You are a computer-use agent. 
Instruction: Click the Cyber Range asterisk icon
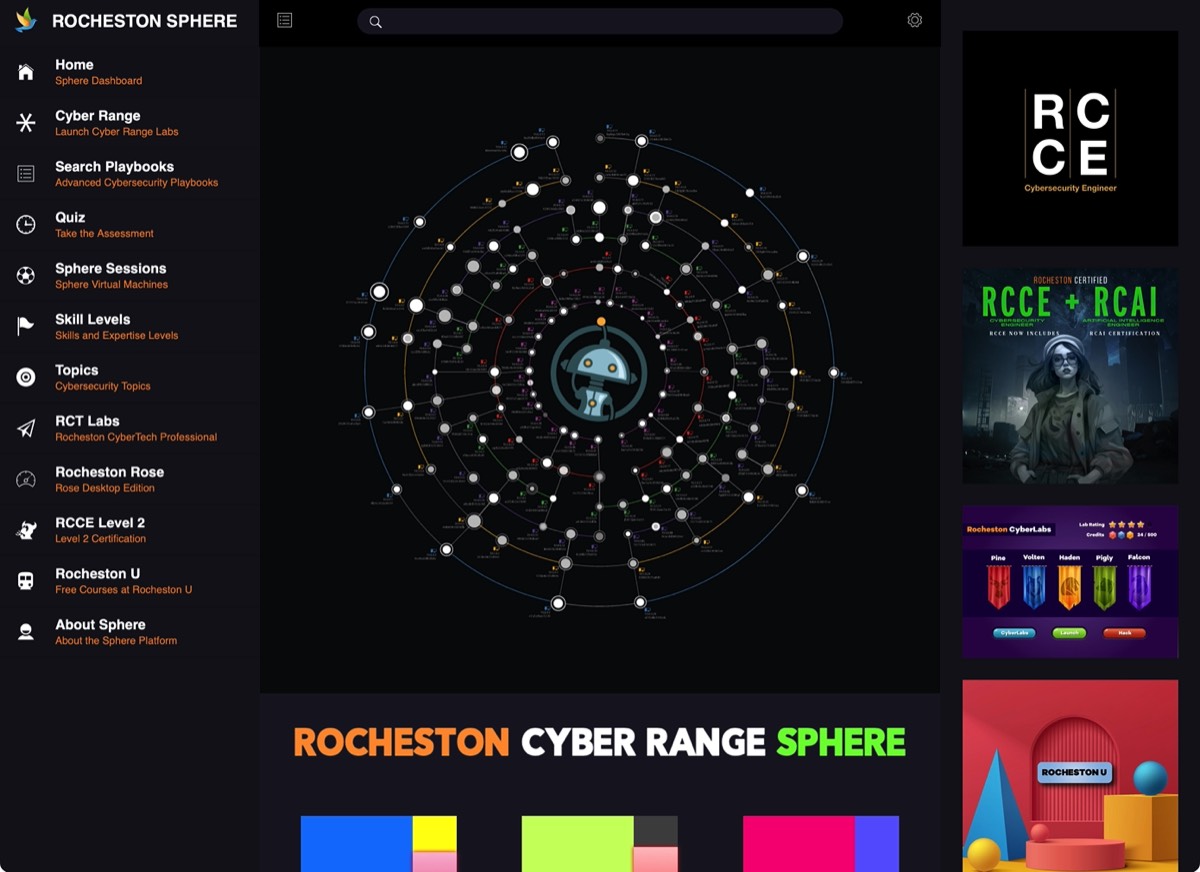(x=26, y=123)
